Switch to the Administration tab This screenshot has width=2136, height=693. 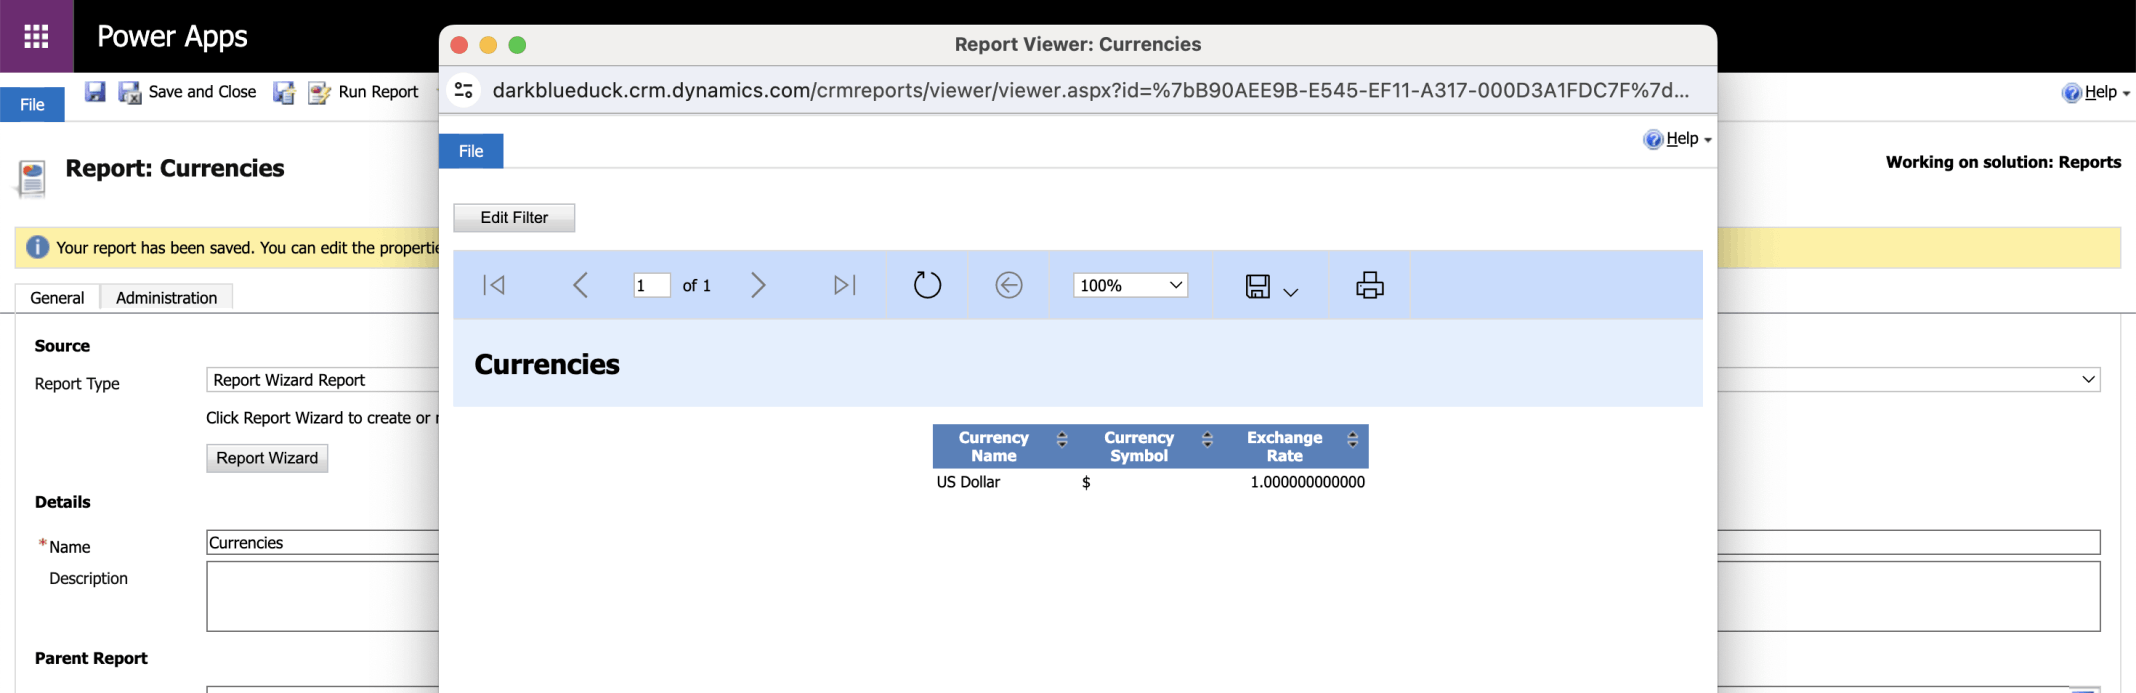[x=166, y=298]
